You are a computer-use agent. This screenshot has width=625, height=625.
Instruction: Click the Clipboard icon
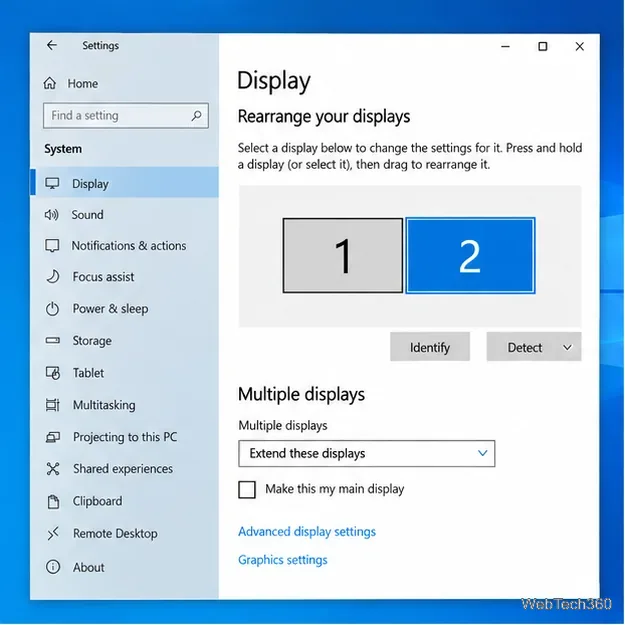pos(53,501)
